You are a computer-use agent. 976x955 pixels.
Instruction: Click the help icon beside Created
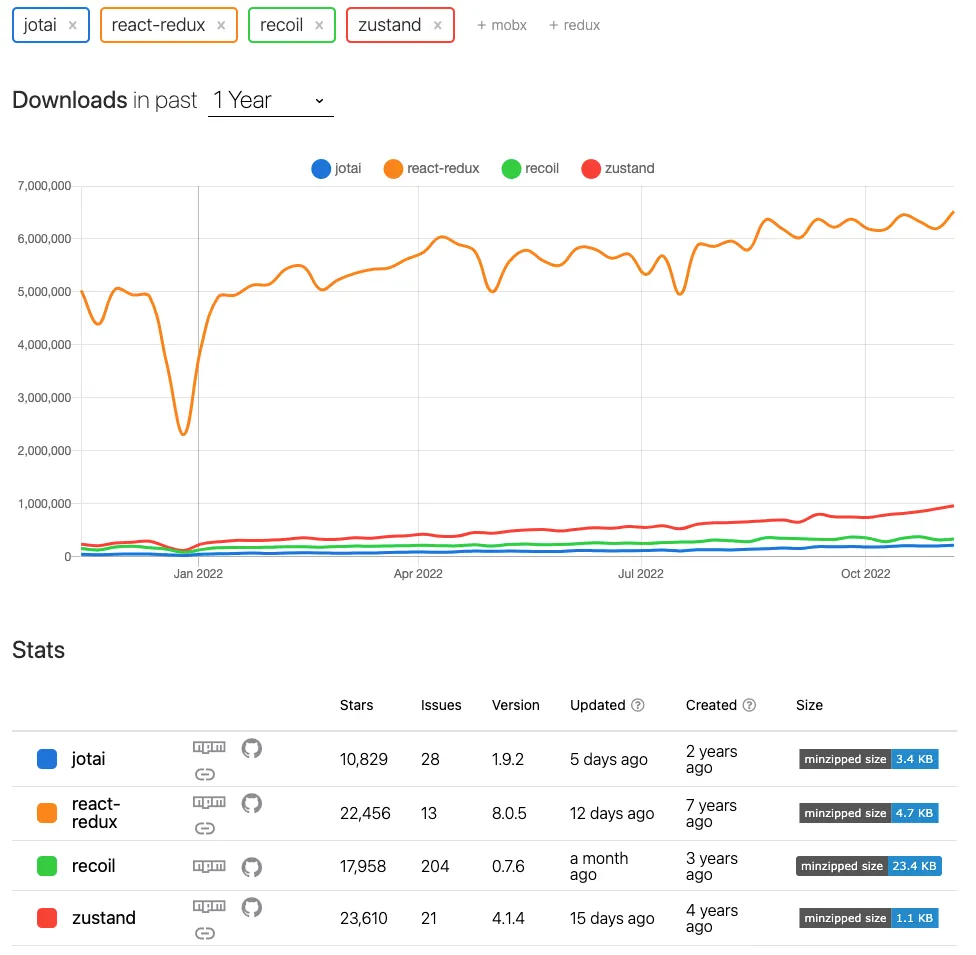tap(749, 705)
